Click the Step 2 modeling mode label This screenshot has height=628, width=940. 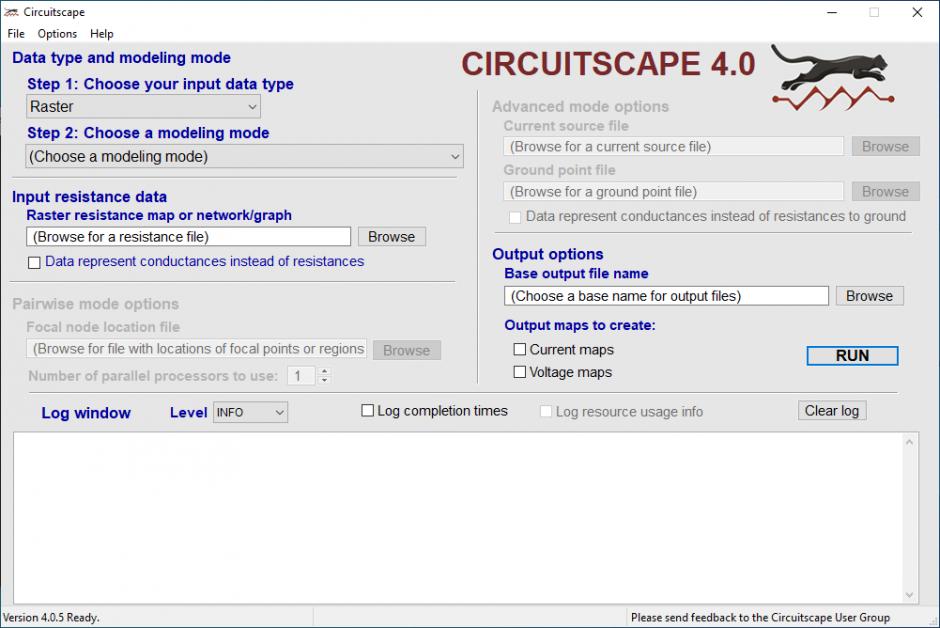tap(148, 133)
